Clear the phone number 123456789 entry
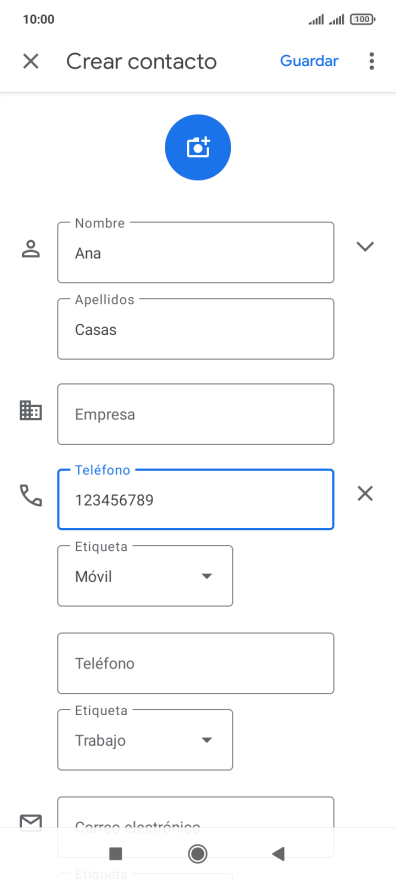 (365, 494)
